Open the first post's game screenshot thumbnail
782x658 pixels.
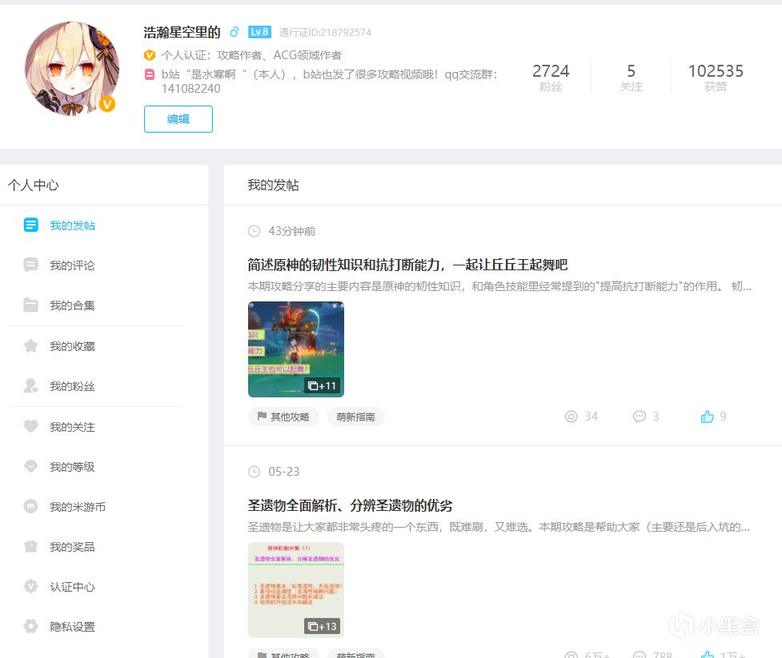[295, 349]
